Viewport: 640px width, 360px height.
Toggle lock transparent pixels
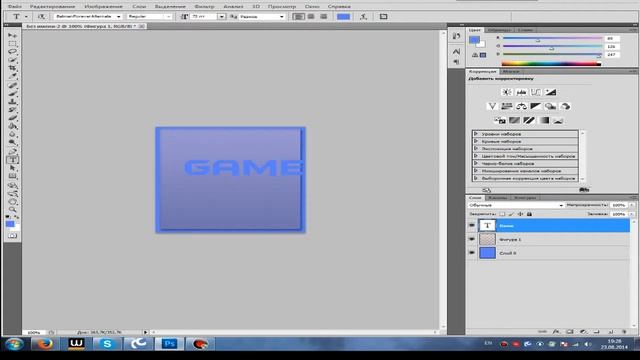[x=502, y=214]
